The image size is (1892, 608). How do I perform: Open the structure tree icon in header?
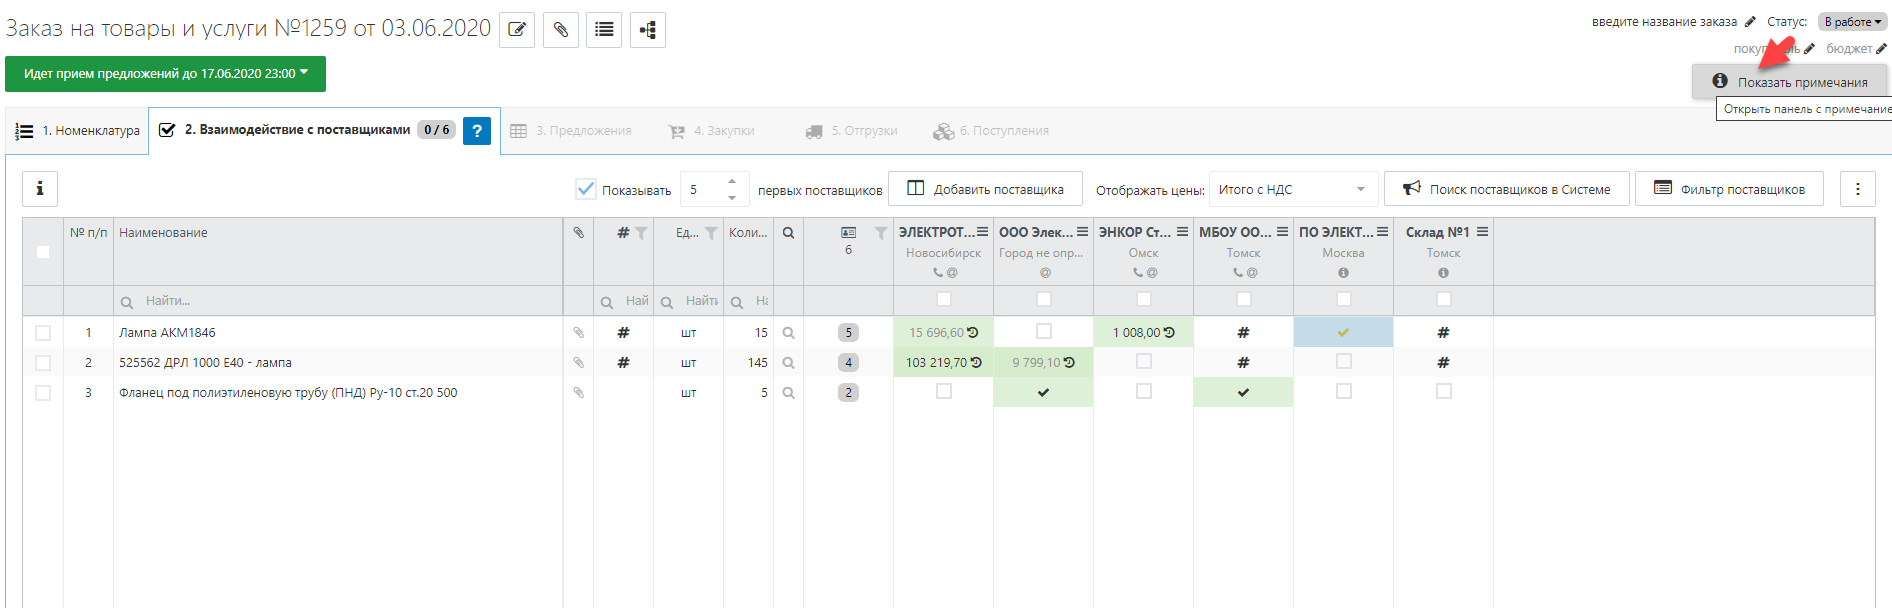point(648,30)
